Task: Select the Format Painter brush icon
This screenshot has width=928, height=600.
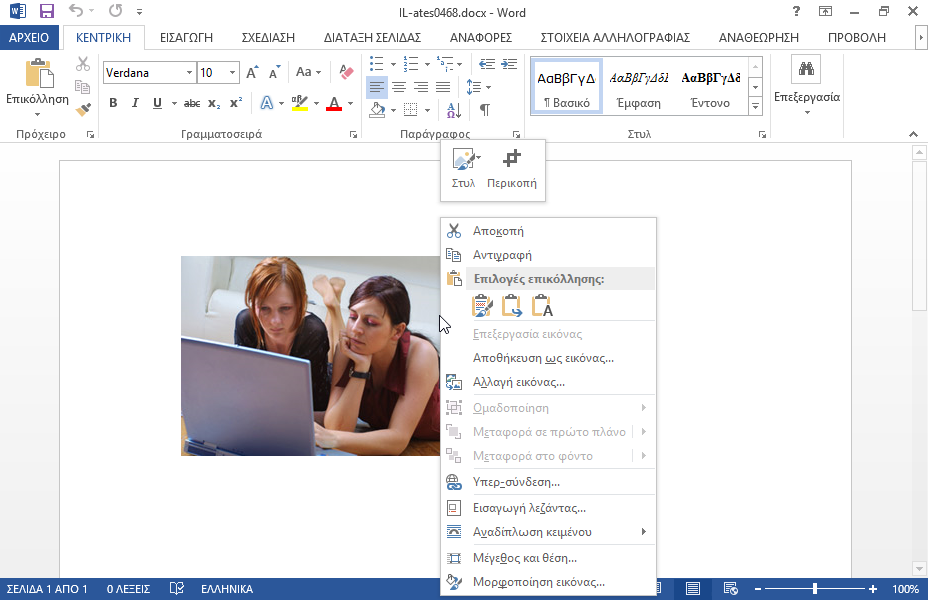Action: [83, 109]
